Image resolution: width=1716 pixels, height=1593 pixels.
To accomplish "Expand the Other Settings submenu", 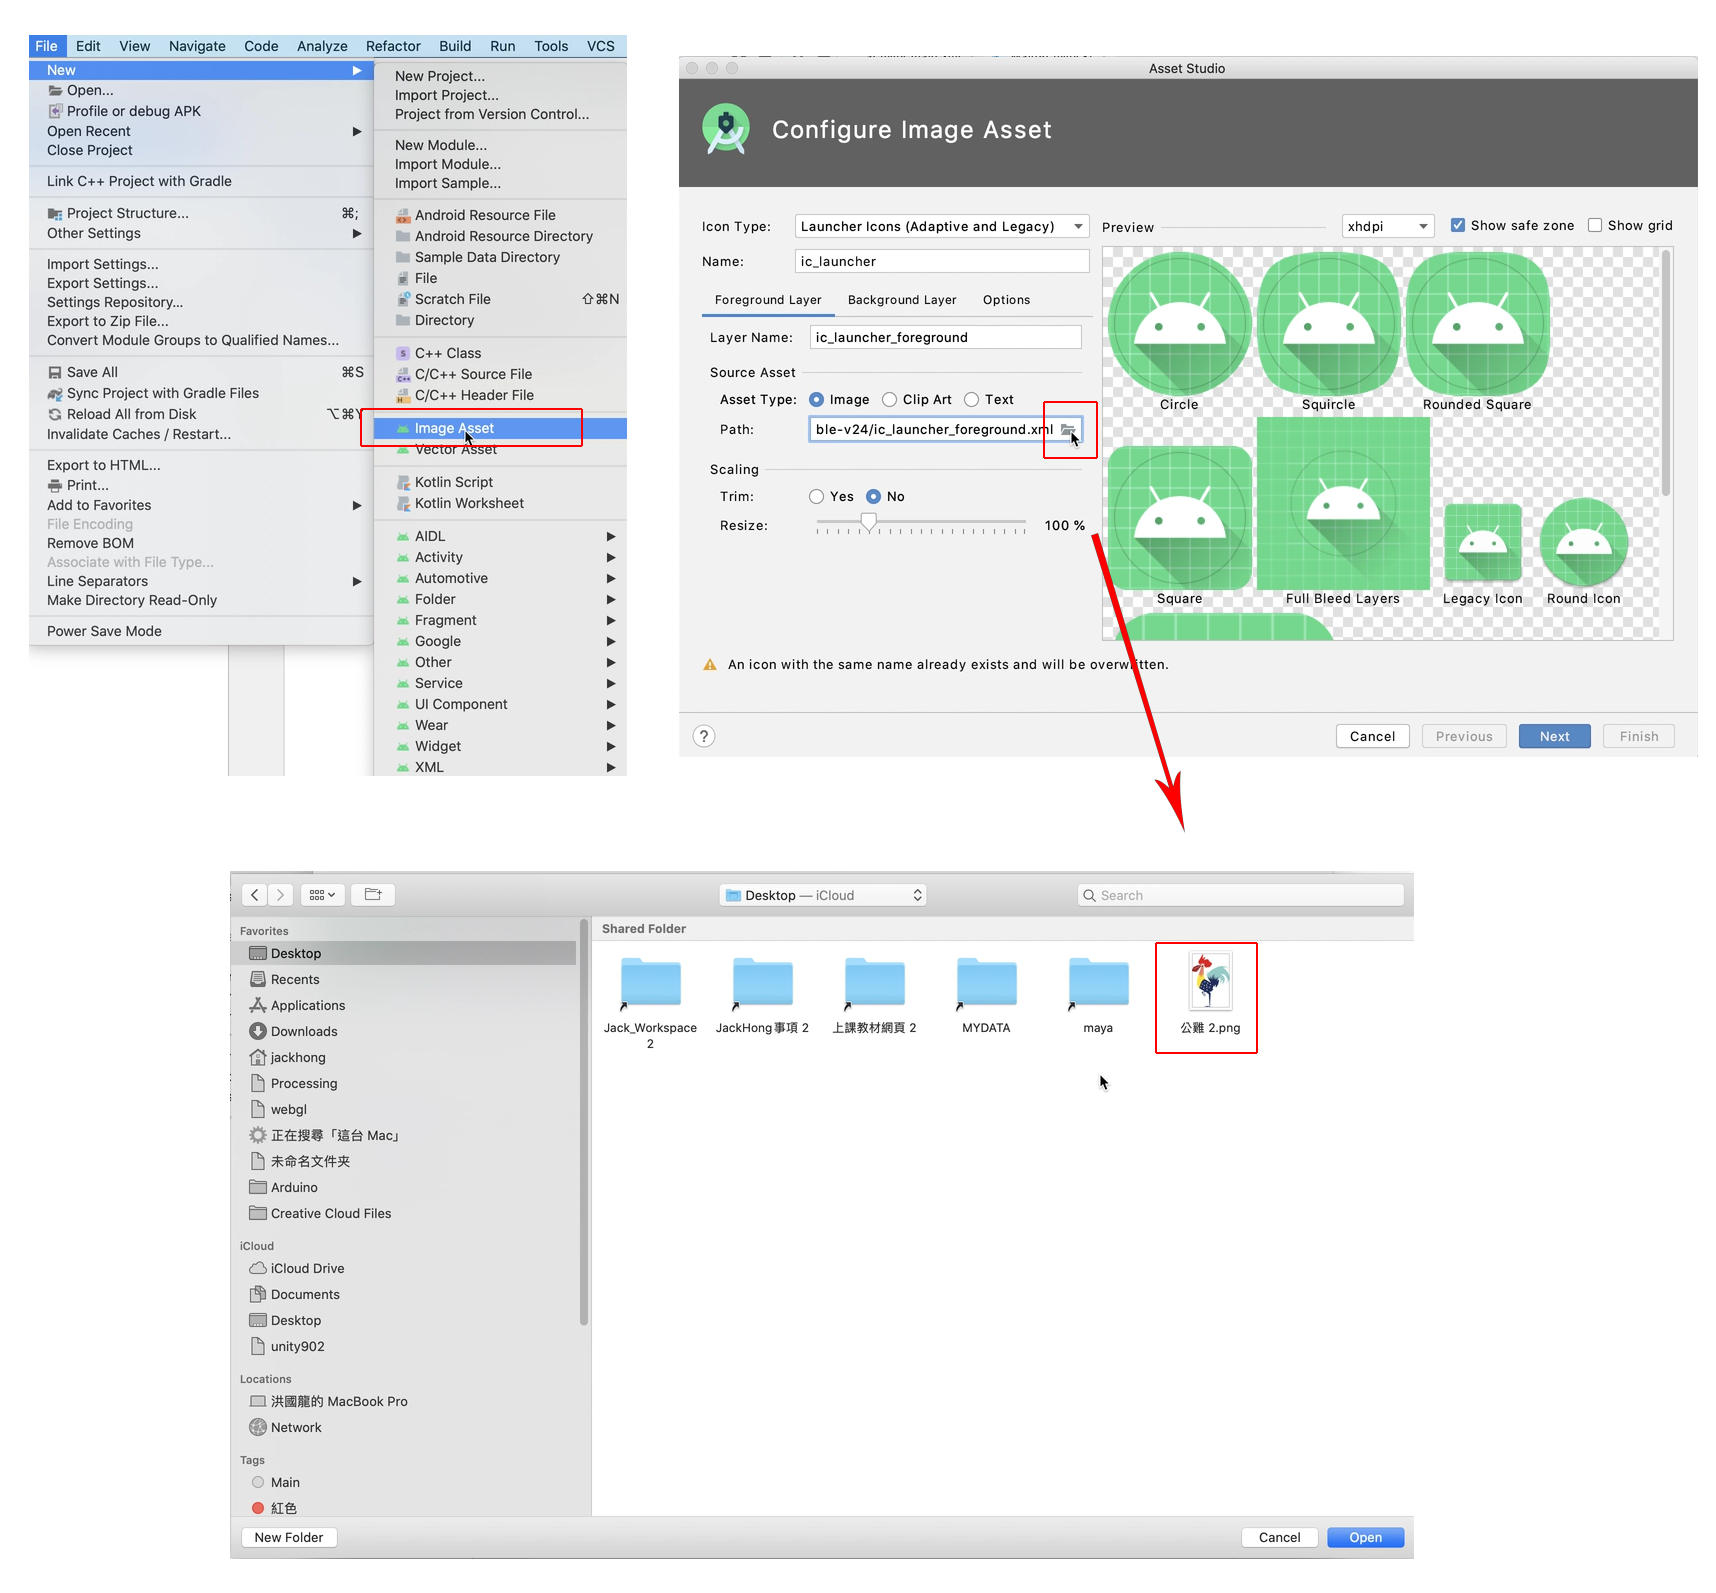I will (201, 233).
